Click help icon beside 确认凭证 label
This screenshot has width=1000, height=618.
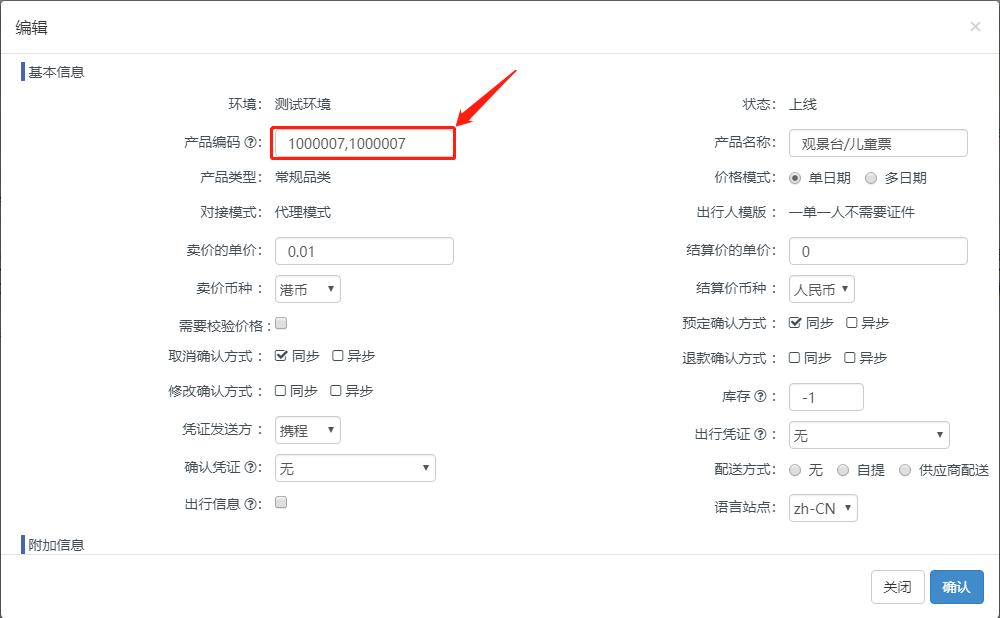(250, 467)
